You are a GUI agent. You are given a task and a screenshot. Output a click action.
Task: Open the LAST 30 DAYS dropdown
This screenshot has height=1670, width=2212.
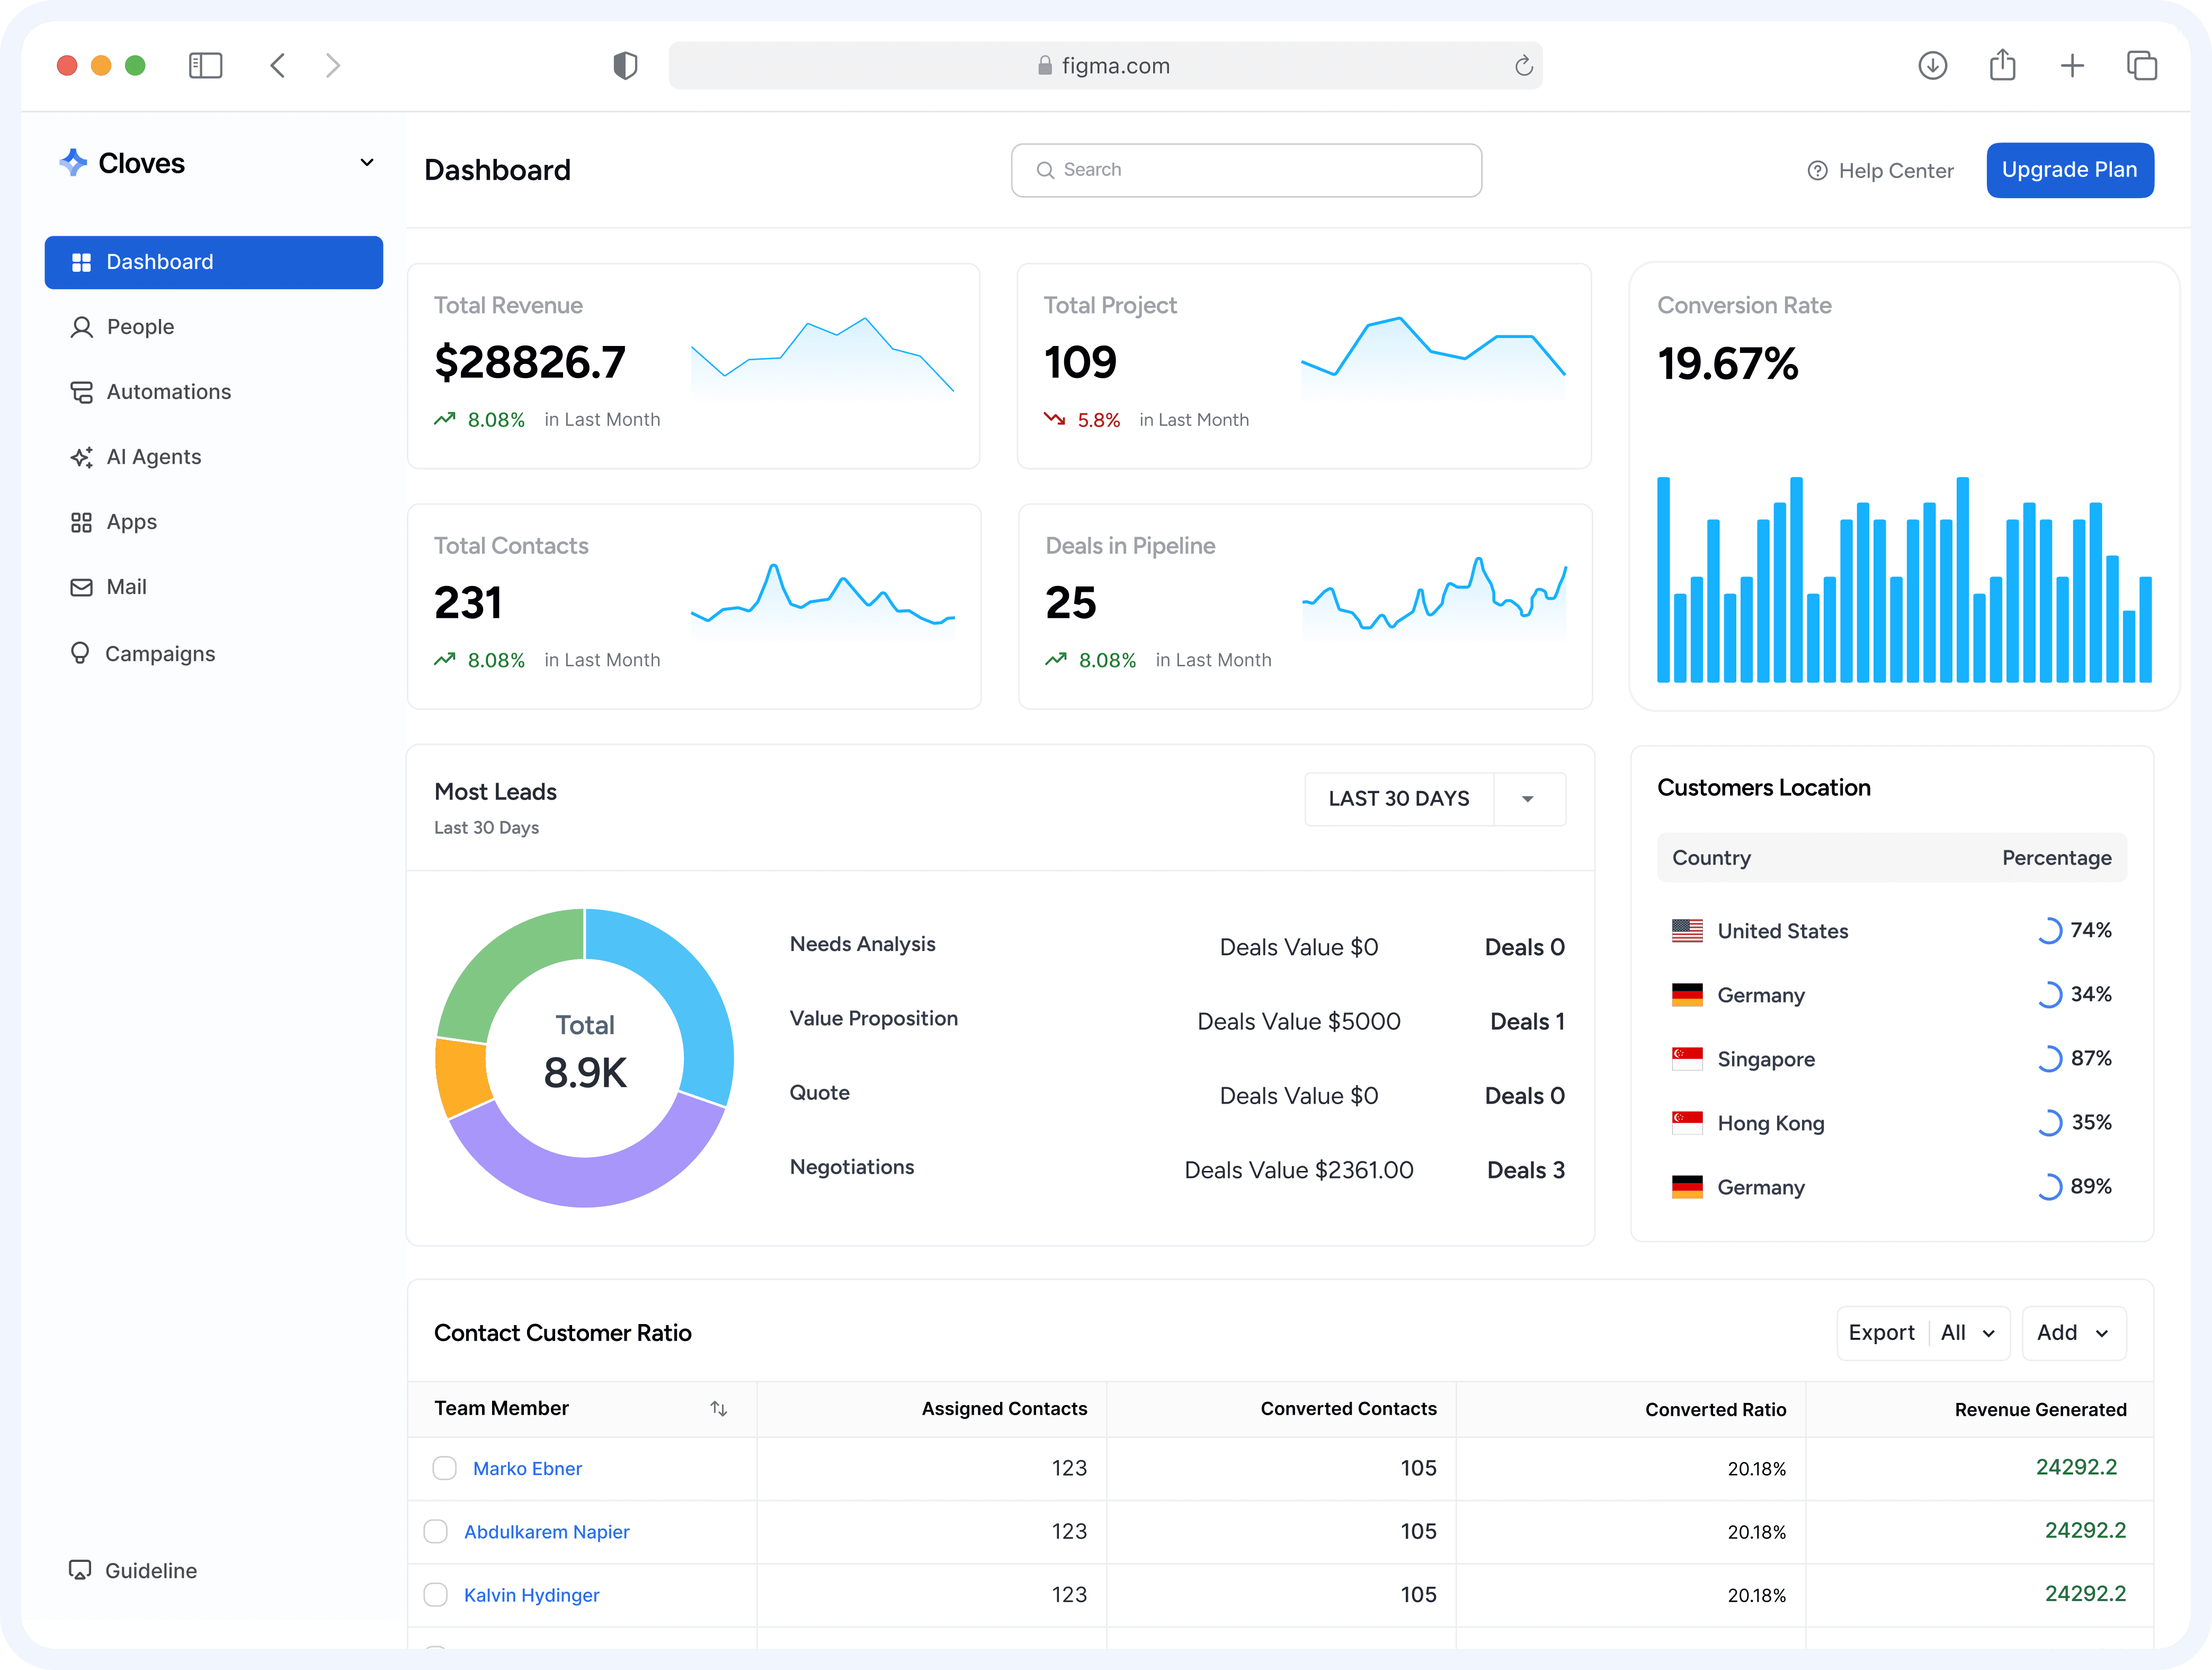click(x=1435, y=799)
